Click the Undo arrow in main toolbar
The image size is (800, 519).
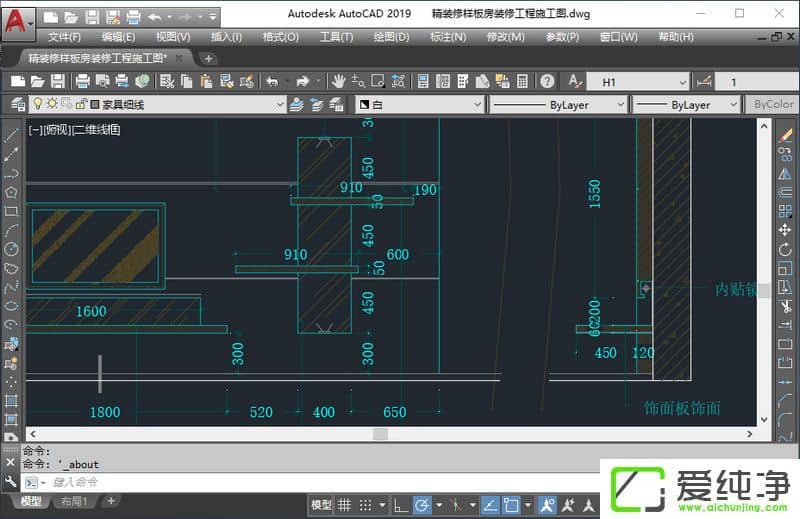coord(272,81)
